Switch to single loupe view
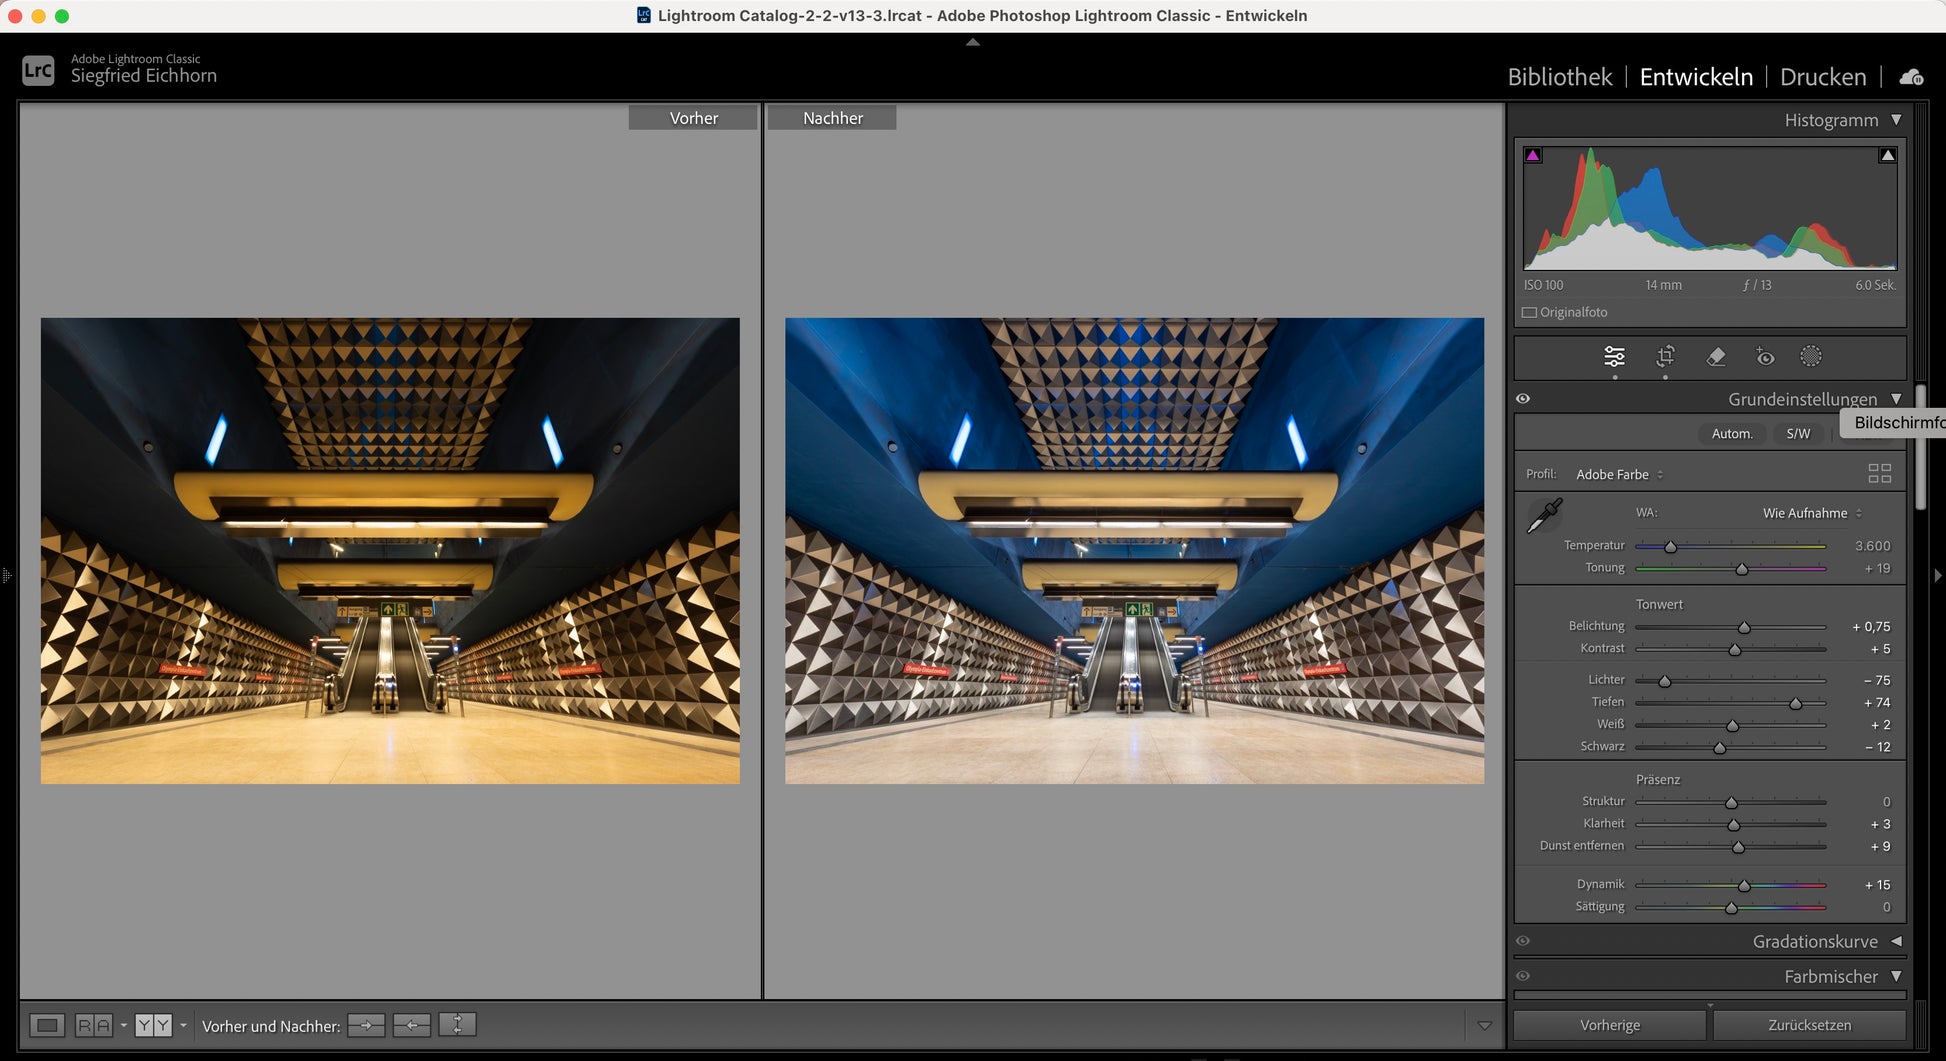This screenshot has width=1946, height=1061. 47,1025
